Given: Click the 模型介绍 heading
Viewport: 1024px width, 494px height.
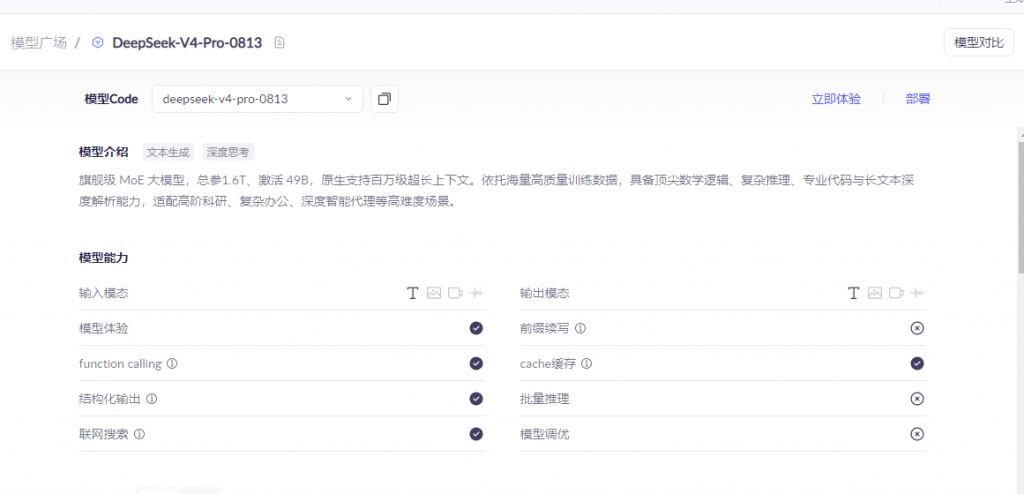Looking at the screenshot, I should click(x=103, y=152).
